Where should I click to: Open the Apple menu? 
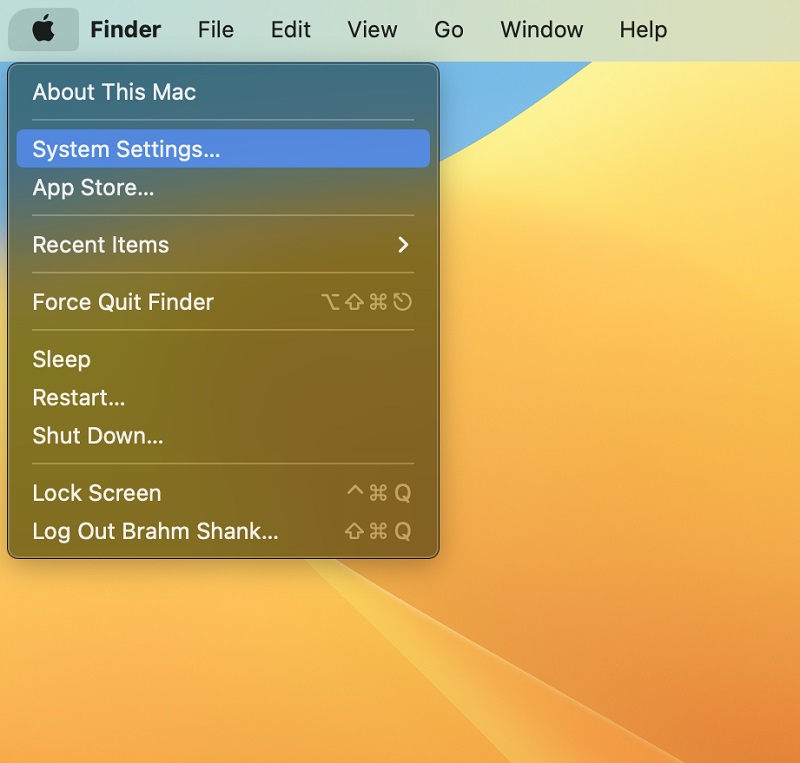click(x=41, y=29)
